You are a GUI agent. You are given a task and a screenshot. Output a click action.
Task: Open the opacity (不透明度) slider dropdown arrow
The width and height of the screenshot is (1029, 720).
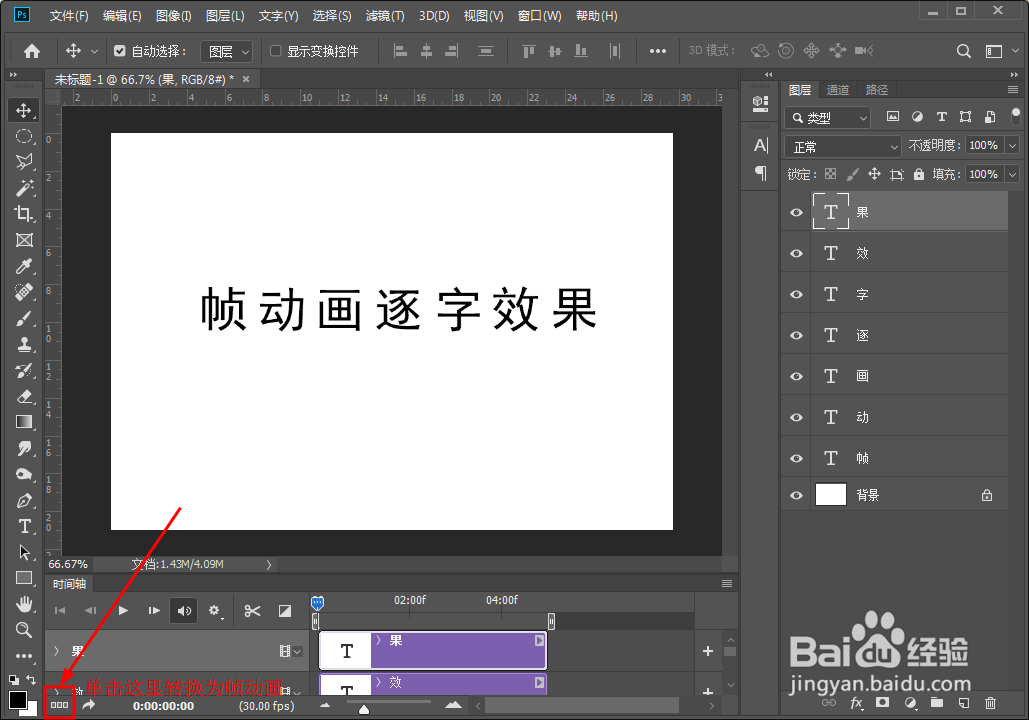[x=1013, y=145]
